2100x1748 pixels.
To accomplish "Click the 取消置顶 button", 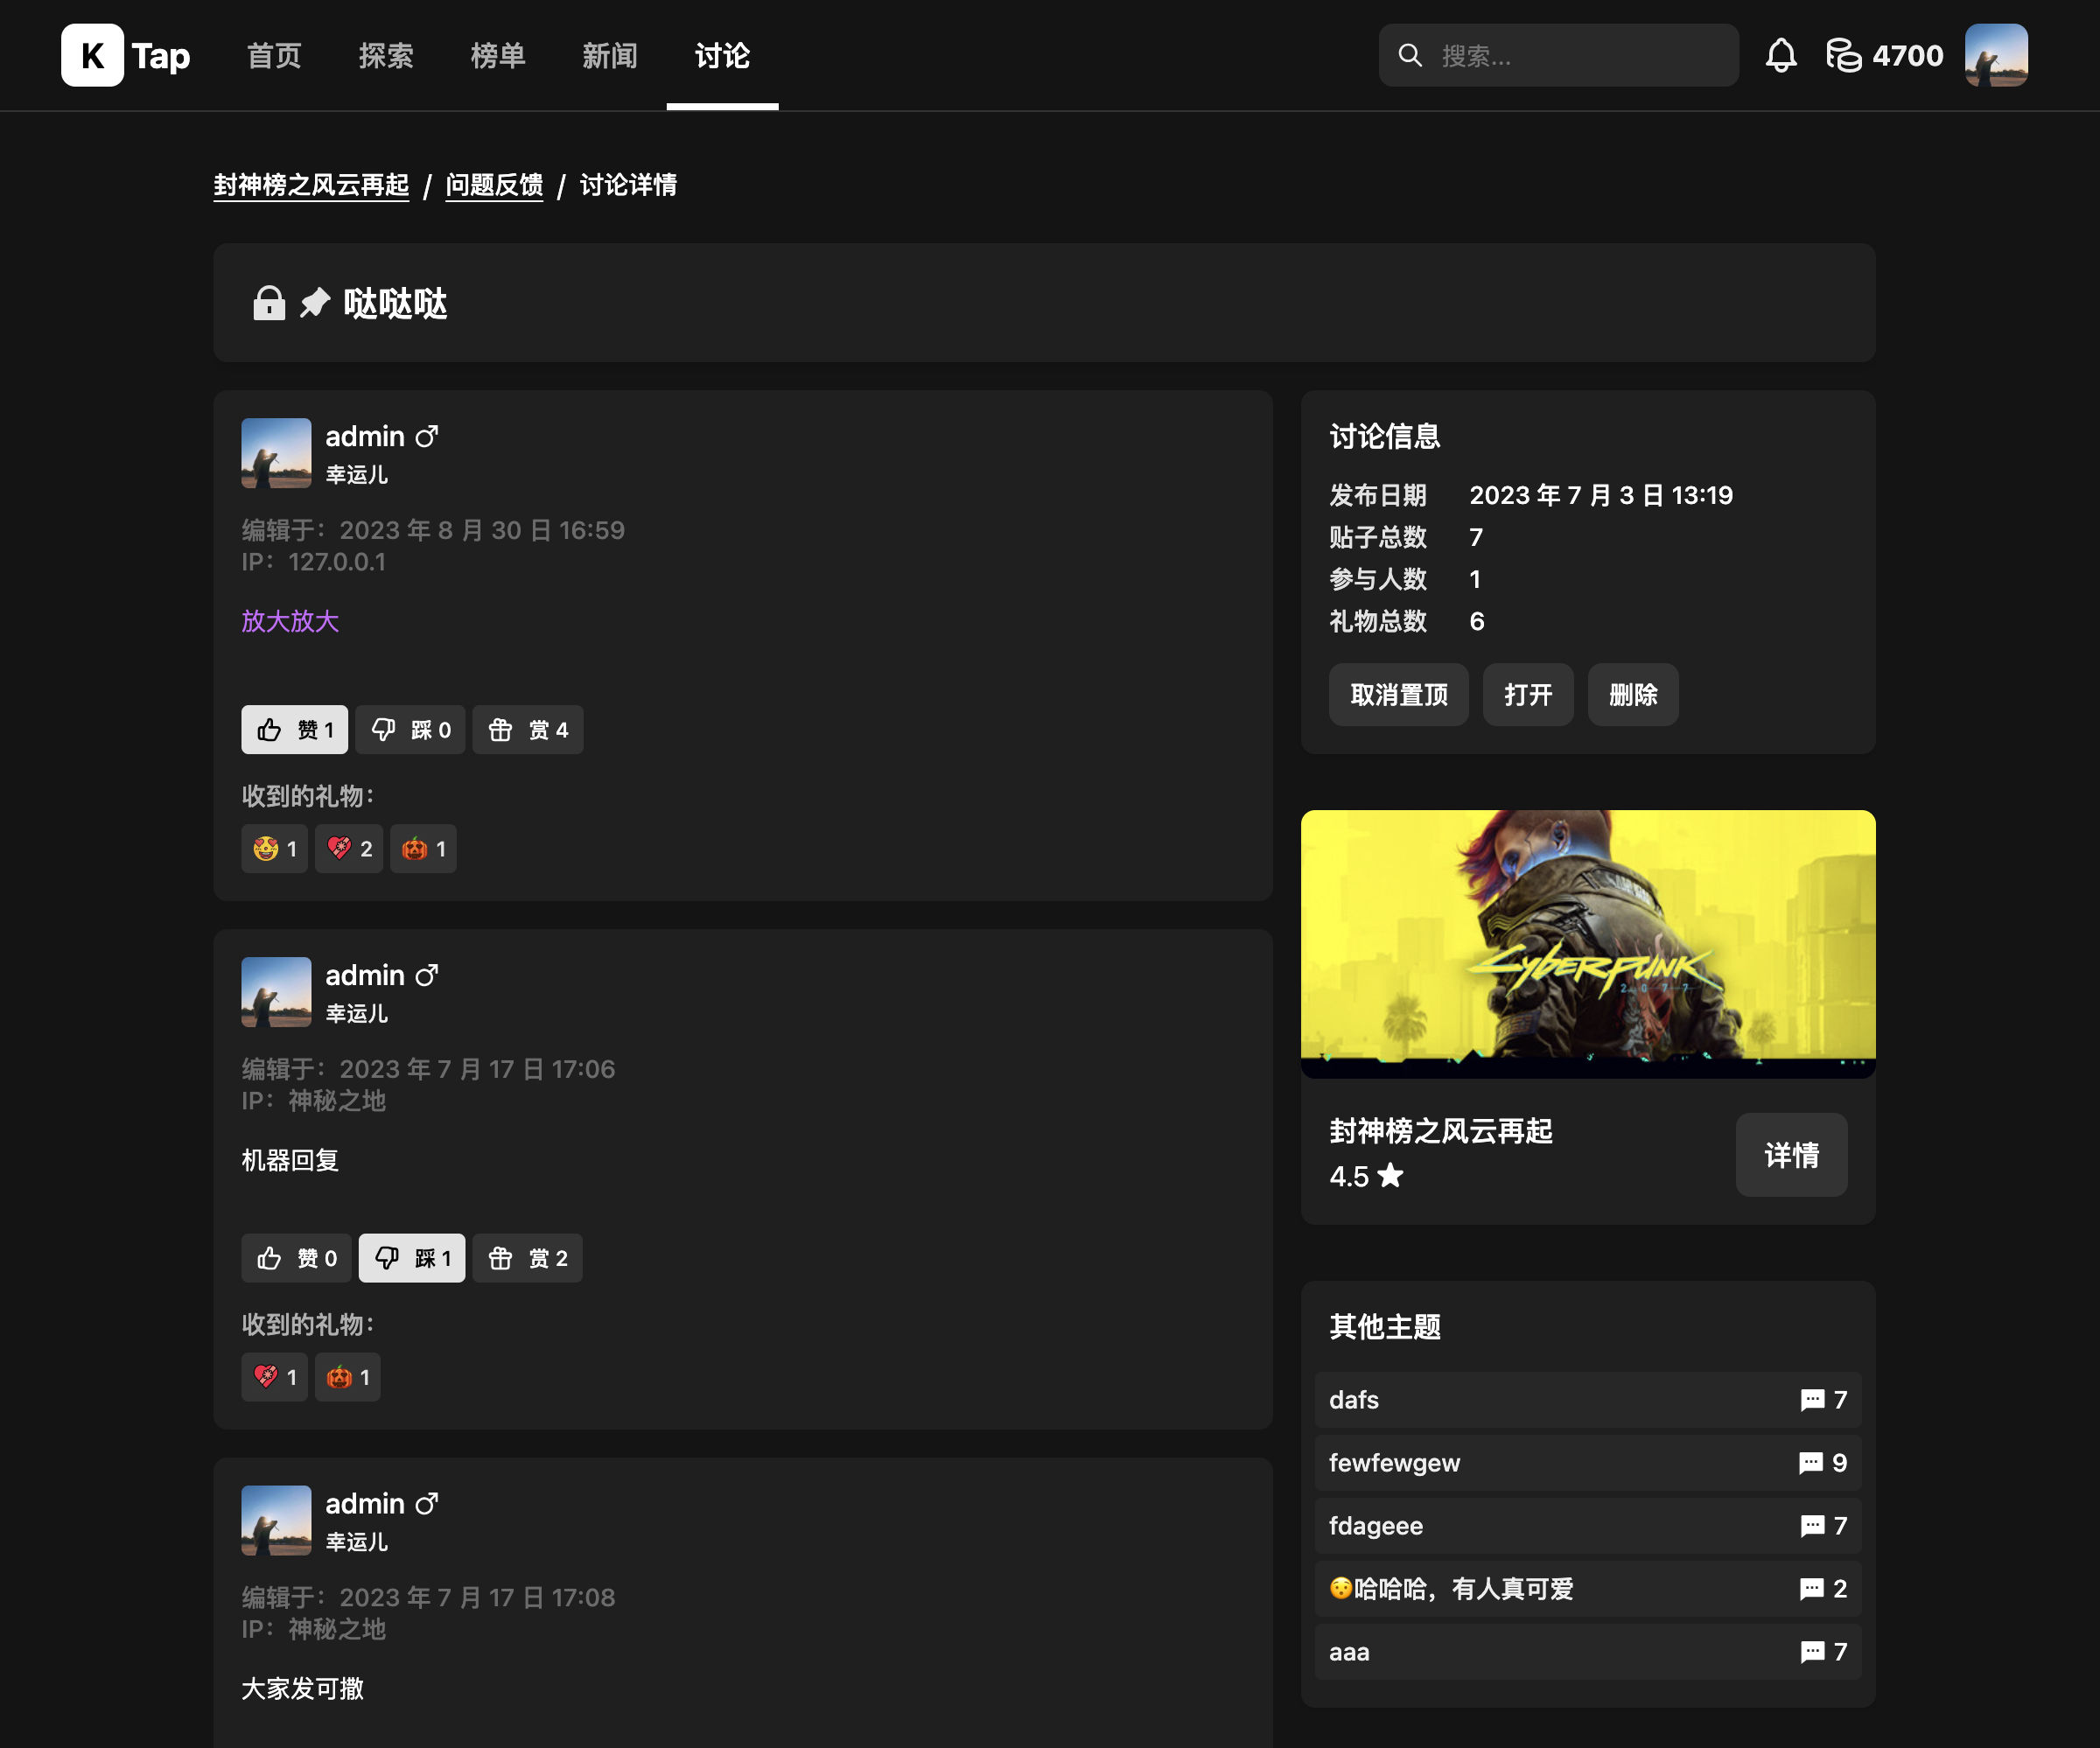I will [x=1398, y=695].
